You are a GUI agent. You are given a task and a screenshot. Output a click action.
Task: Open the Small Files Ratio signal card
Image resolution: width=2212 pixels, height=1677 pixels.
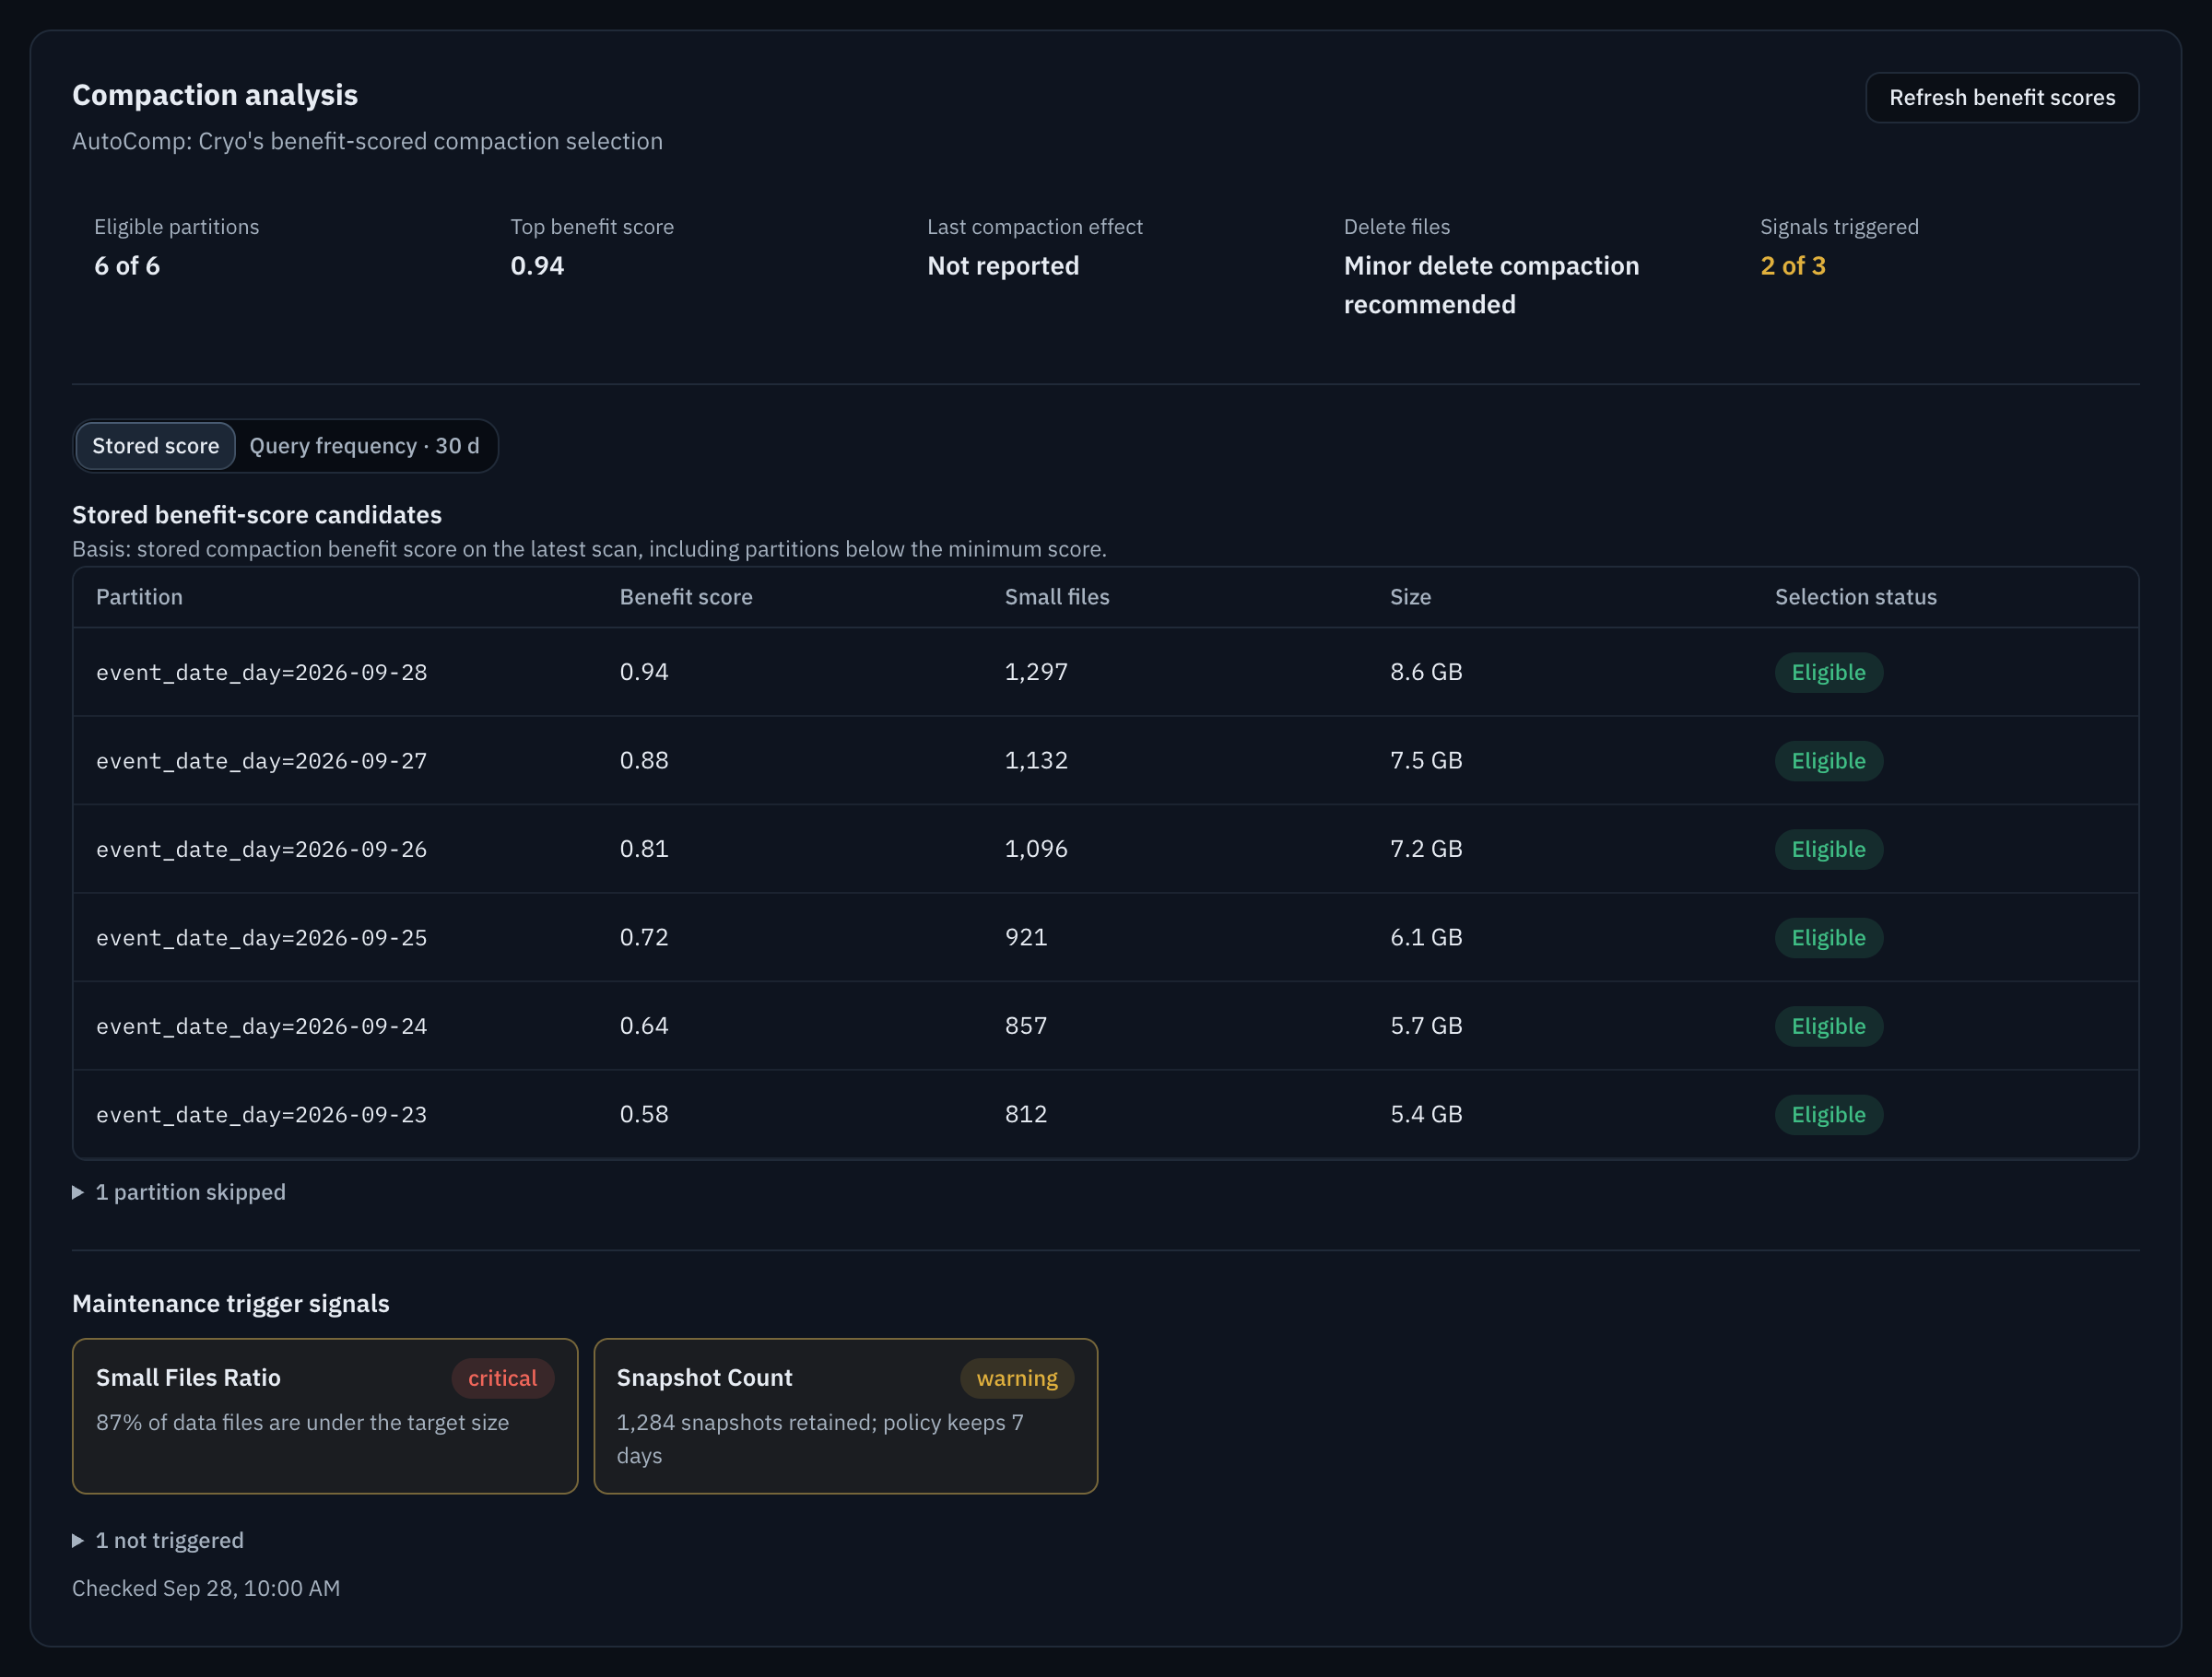coord(325,1416)
